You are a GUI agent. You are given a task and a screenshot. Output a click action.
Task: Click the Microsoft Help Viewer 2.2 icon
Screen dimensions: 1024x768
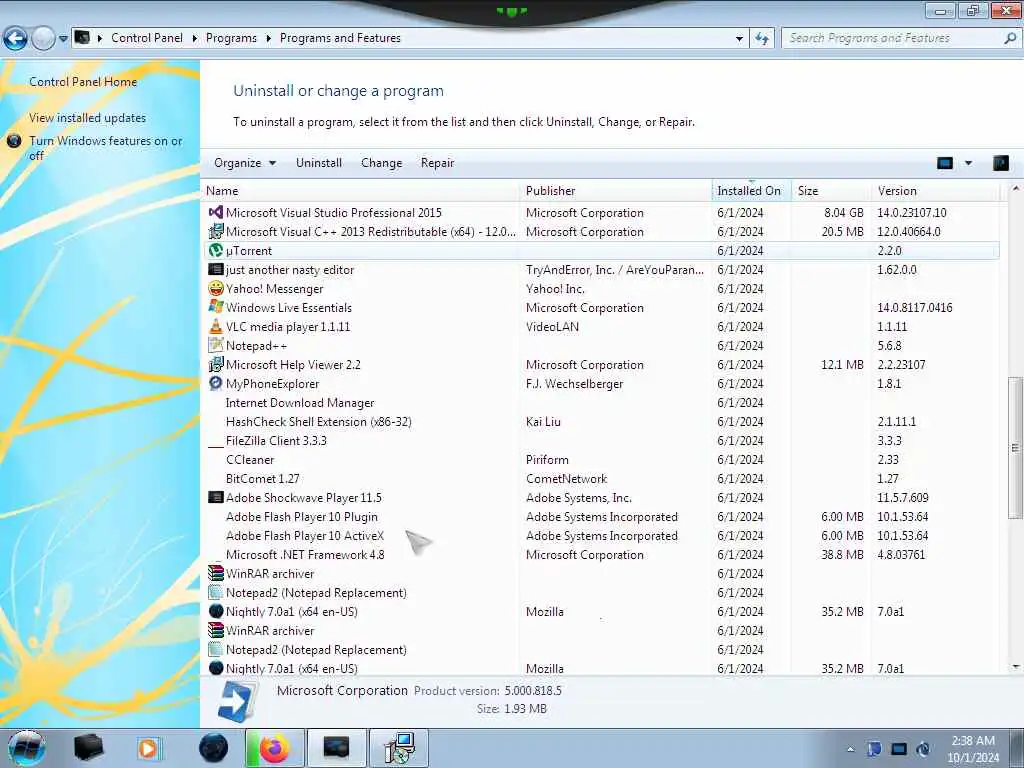[216, 364]
